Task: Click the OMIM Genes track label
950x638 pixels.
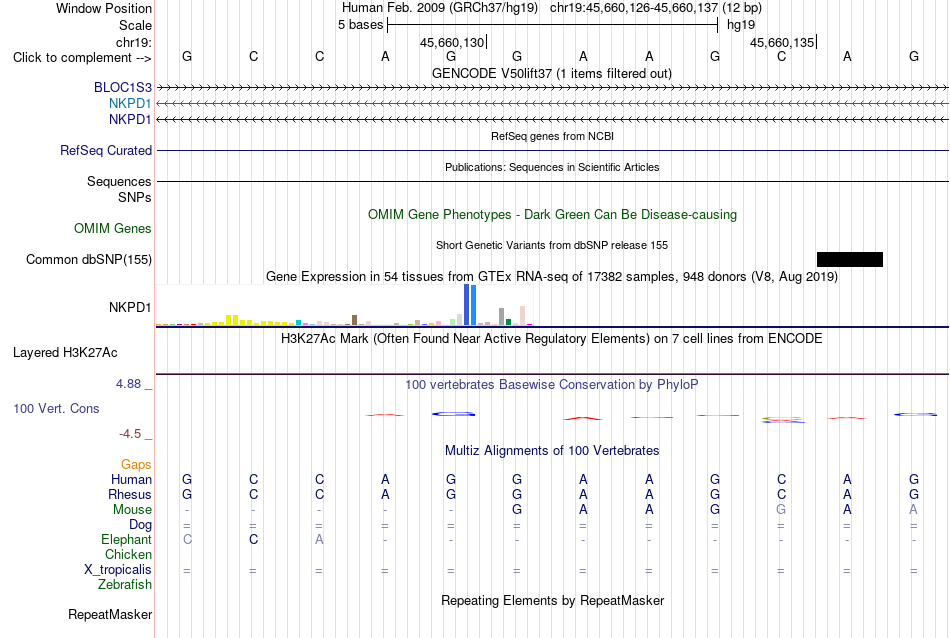Action: click(113, 228)
